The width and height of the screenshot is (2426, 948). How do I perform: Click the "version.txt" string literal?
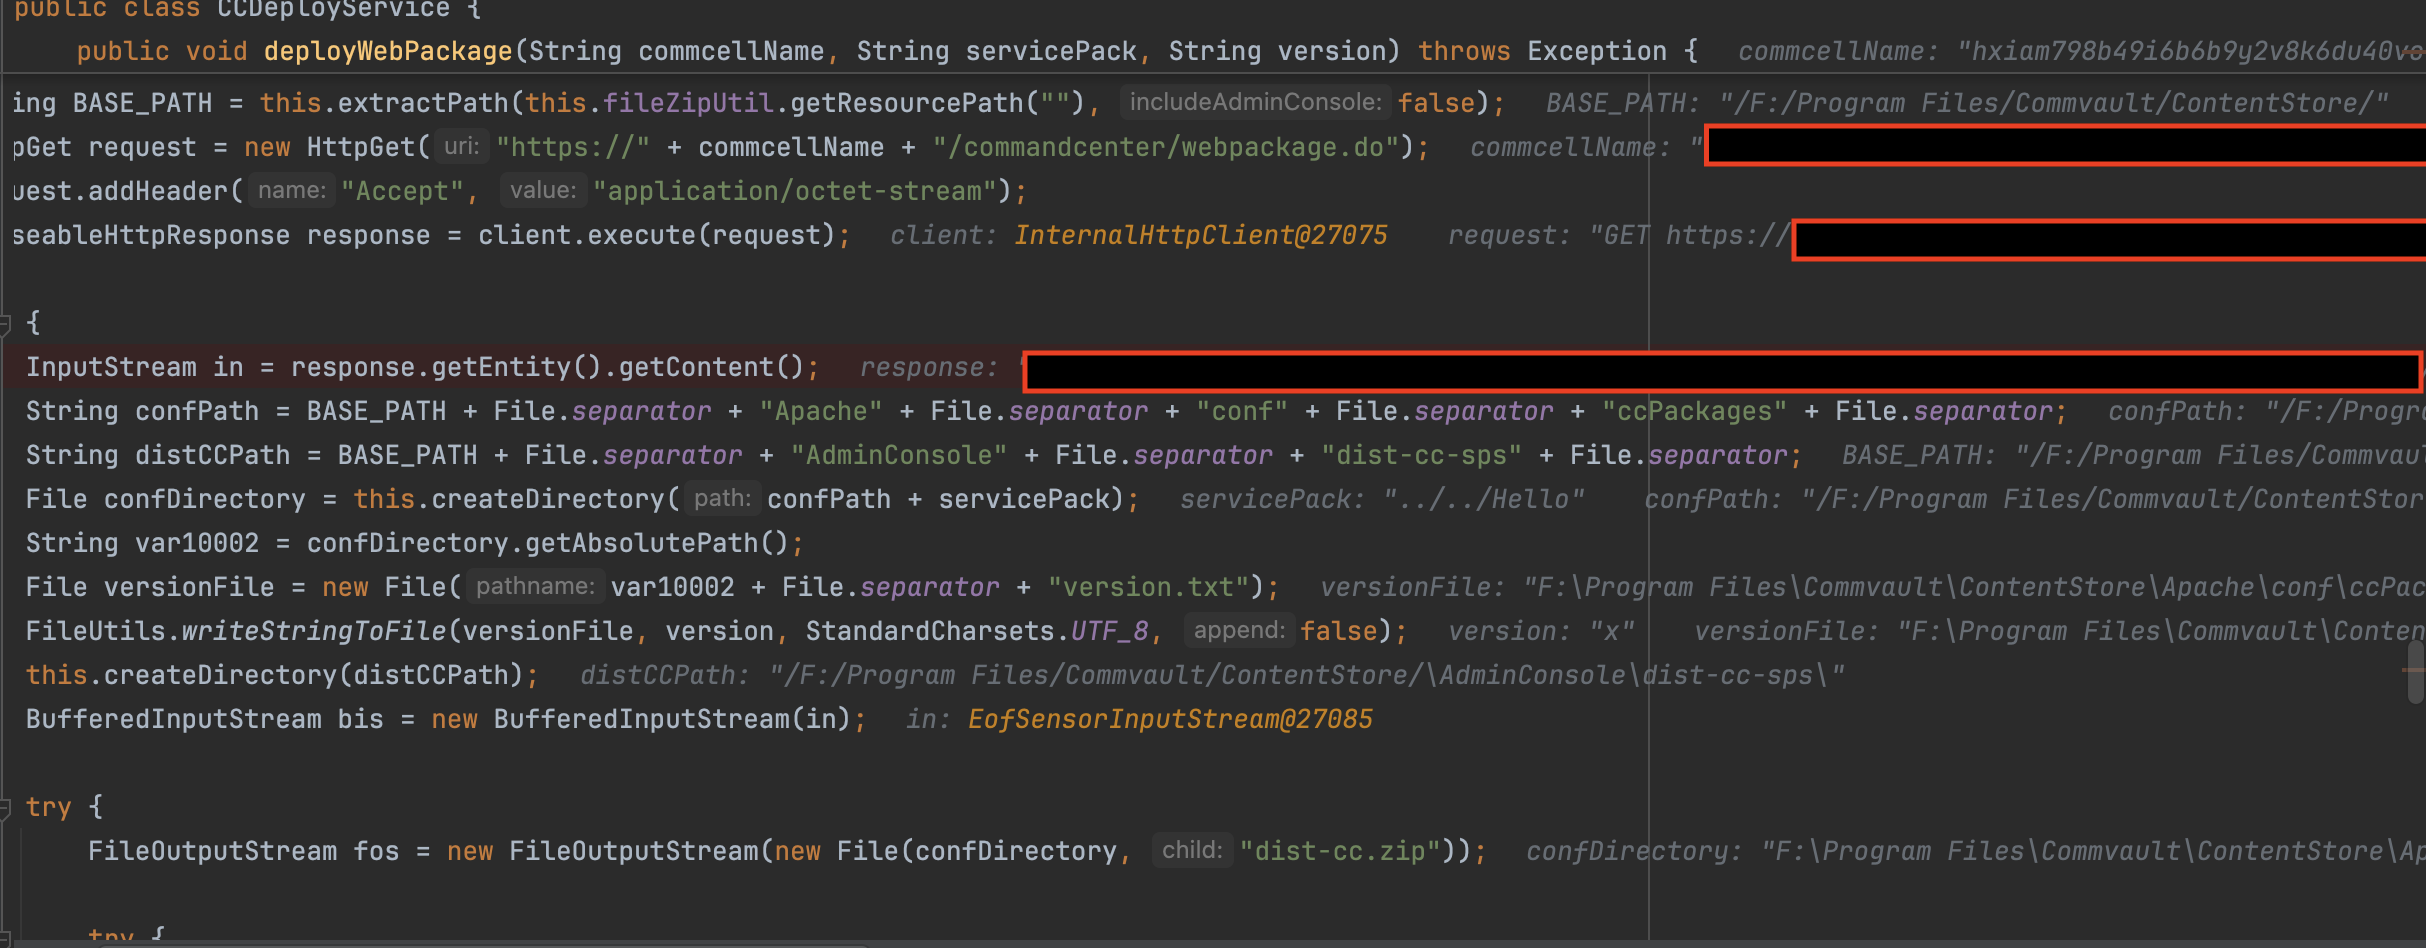click(1156, 587)
